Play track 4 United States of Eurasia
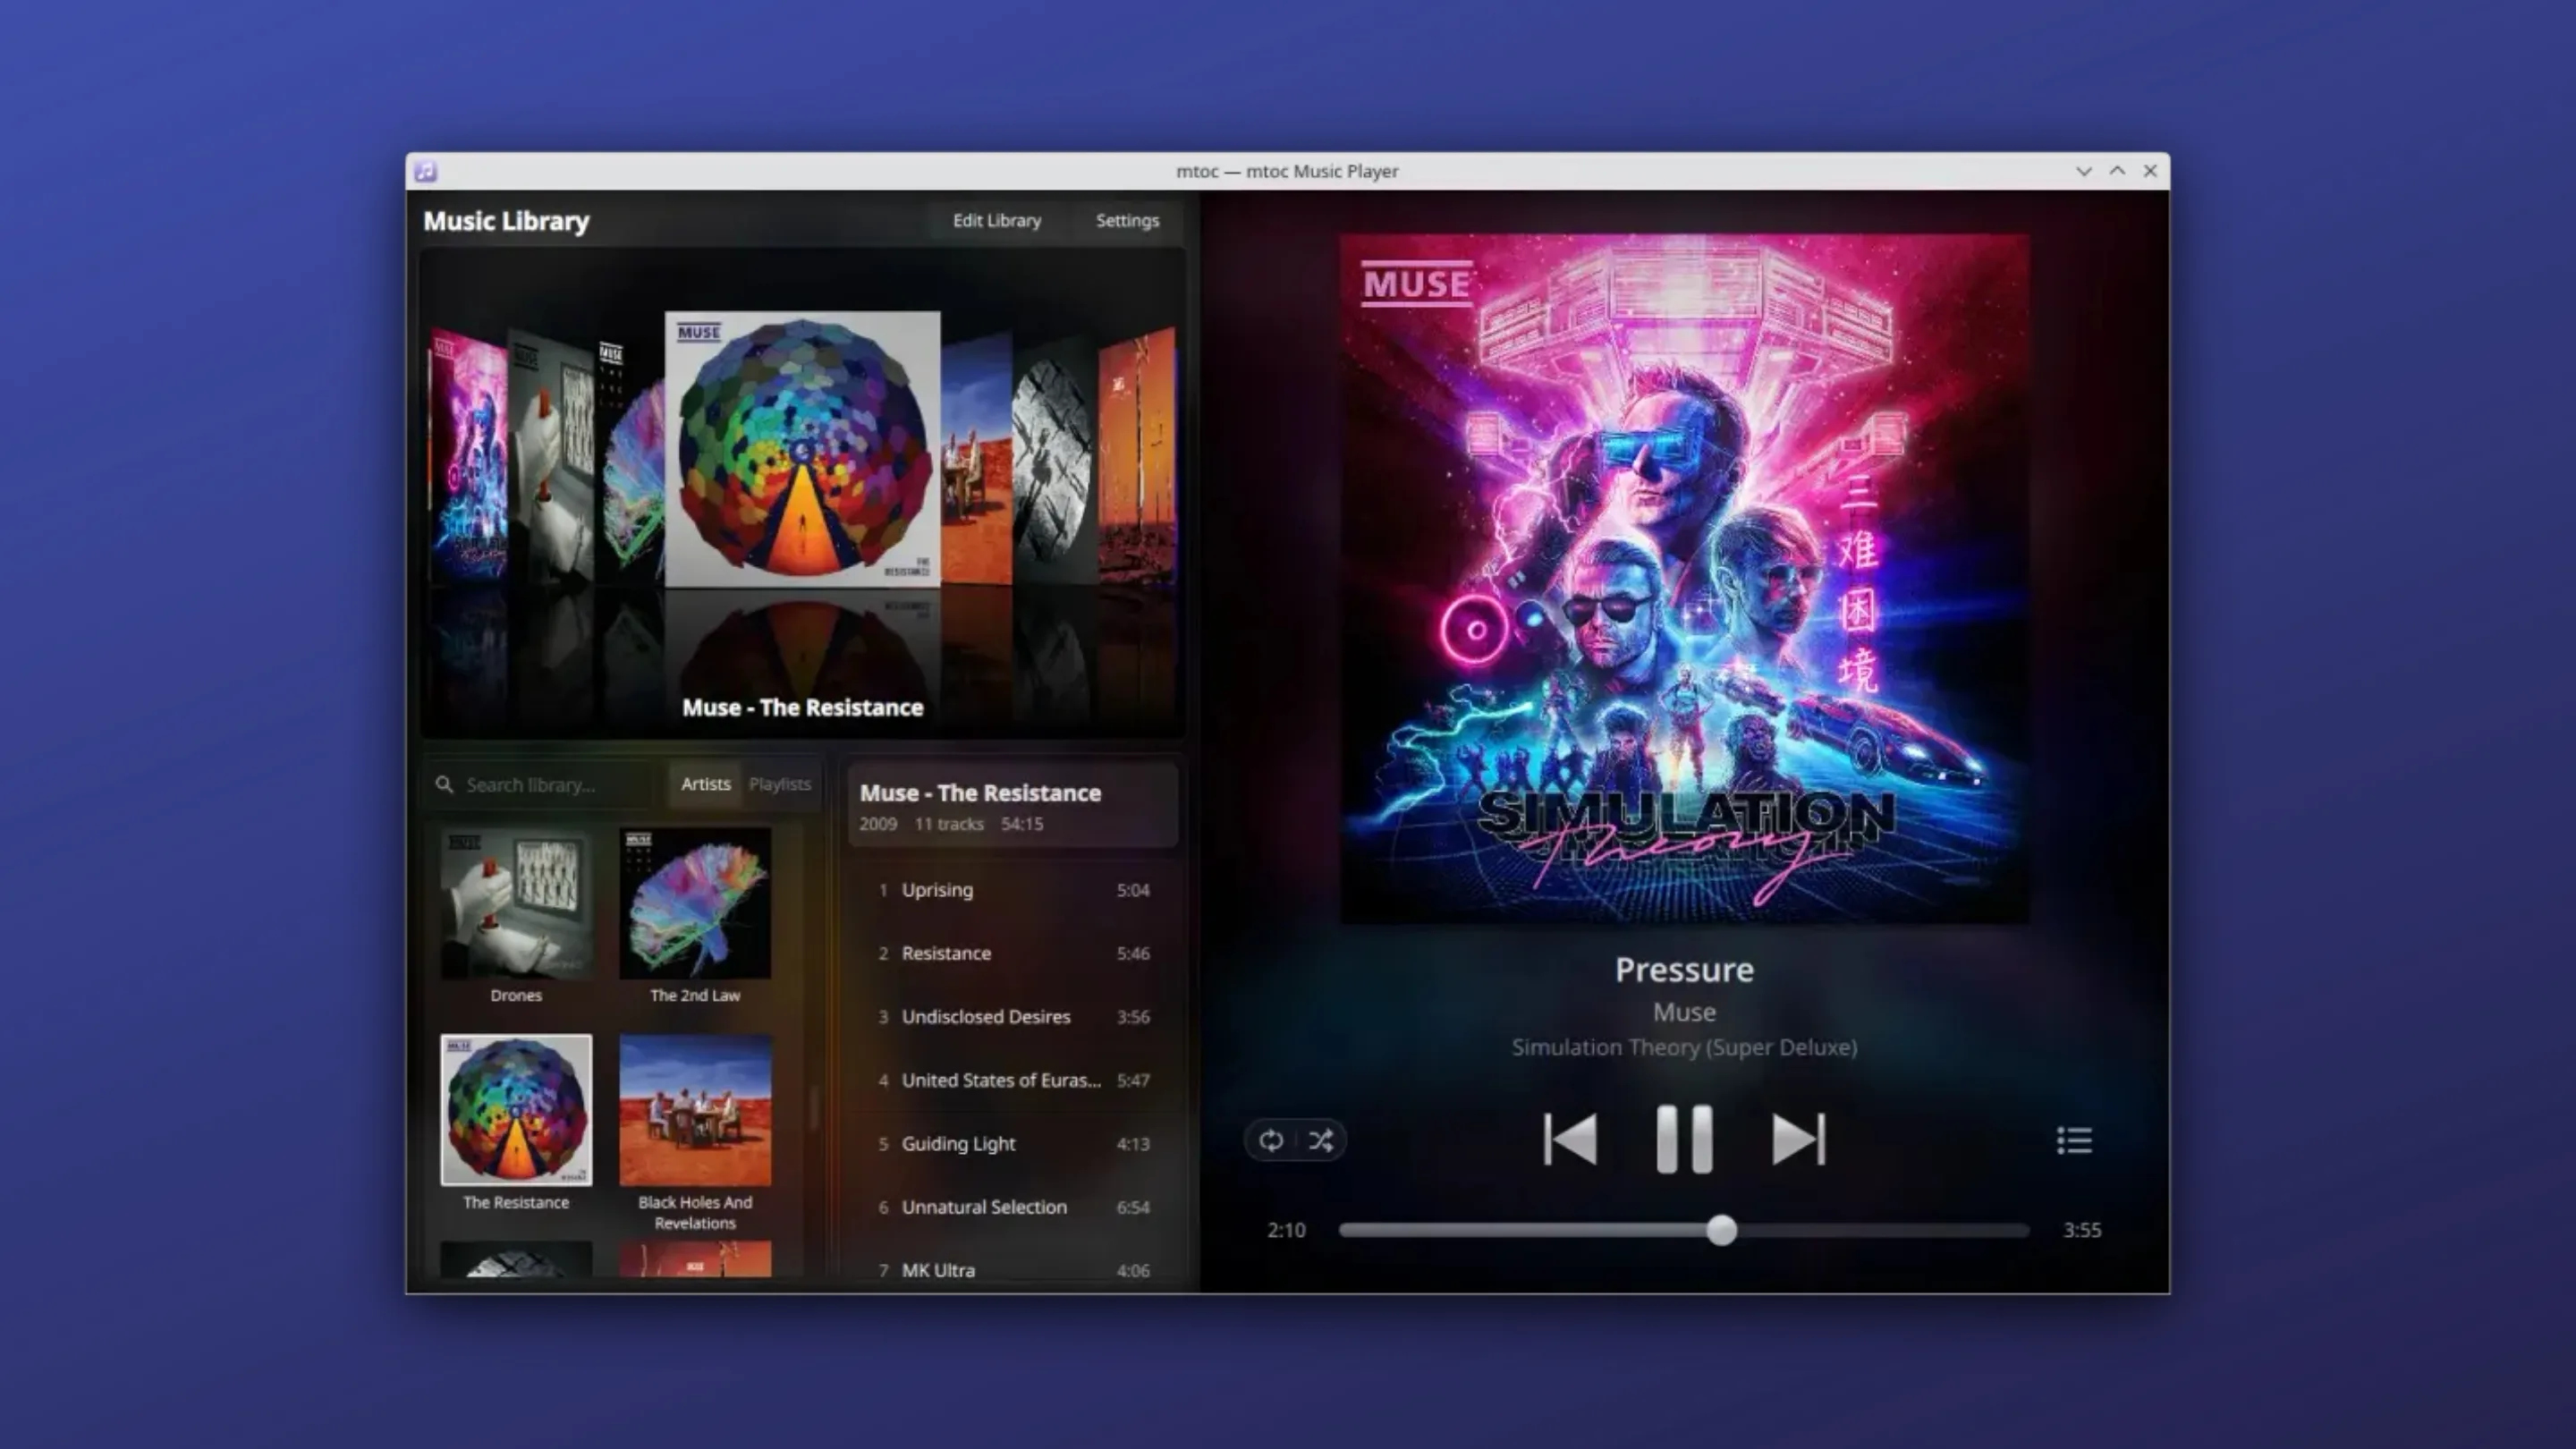The image size is (2576, 1449). [x=1013, y=1080]
